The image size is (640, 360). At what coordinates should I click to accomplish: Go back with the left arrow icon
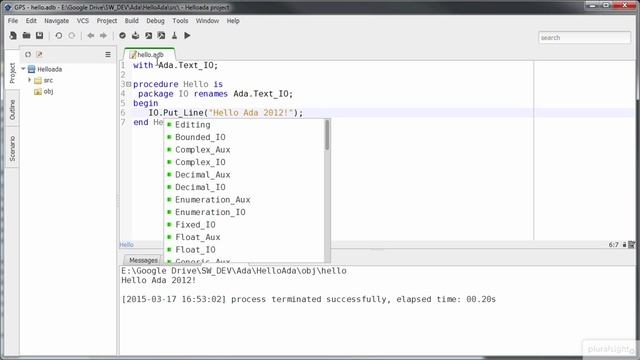pos(91,36)
